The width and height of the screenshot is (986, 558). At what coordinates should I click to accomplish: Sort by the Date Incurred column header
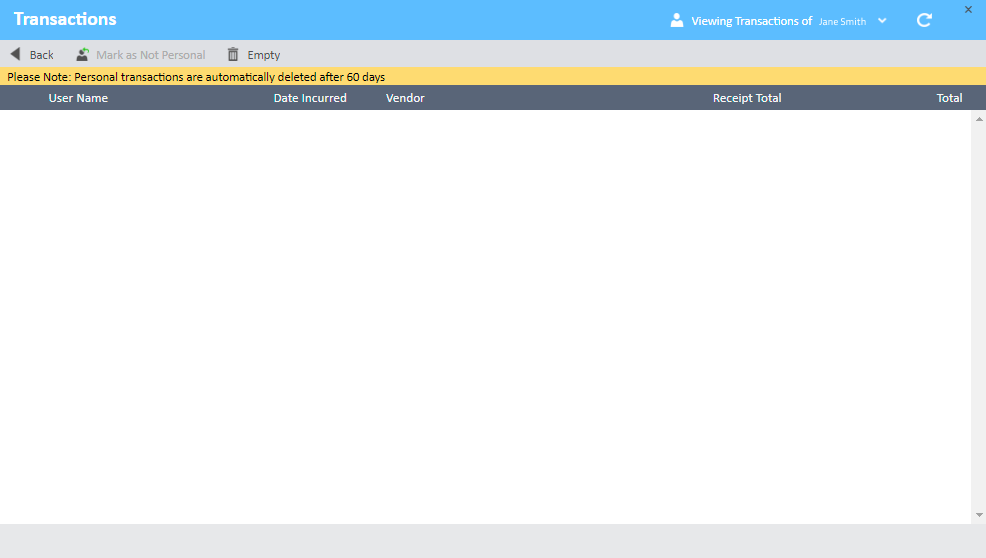(x=310, y=98)
